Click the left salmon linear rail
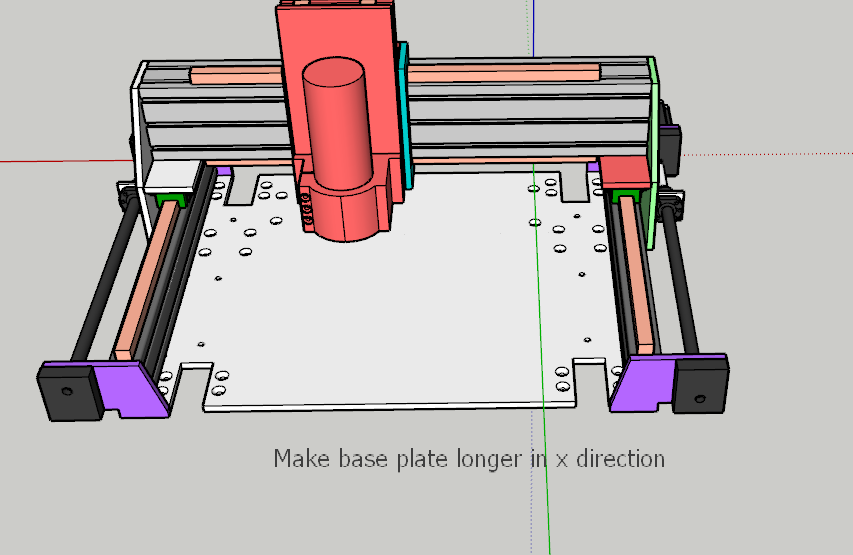The image size is (853, 555). (x=142, y=280)
